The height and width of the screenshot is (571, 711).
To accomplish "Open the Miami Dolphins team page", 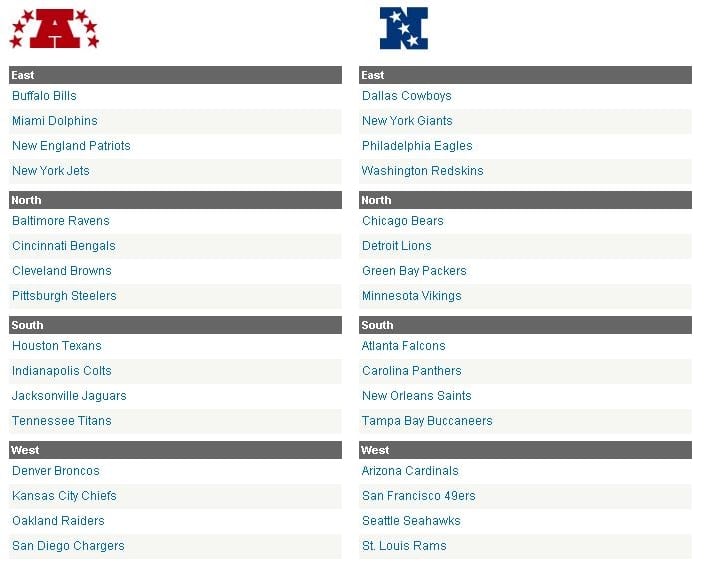I will click(55, 121).
